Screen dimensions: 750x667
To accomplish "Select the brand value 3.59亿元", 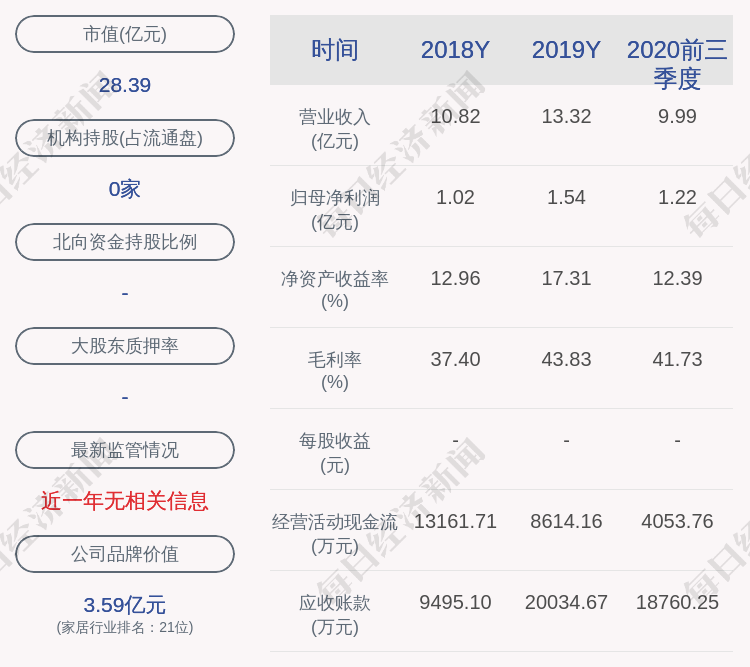I will 125,605.
